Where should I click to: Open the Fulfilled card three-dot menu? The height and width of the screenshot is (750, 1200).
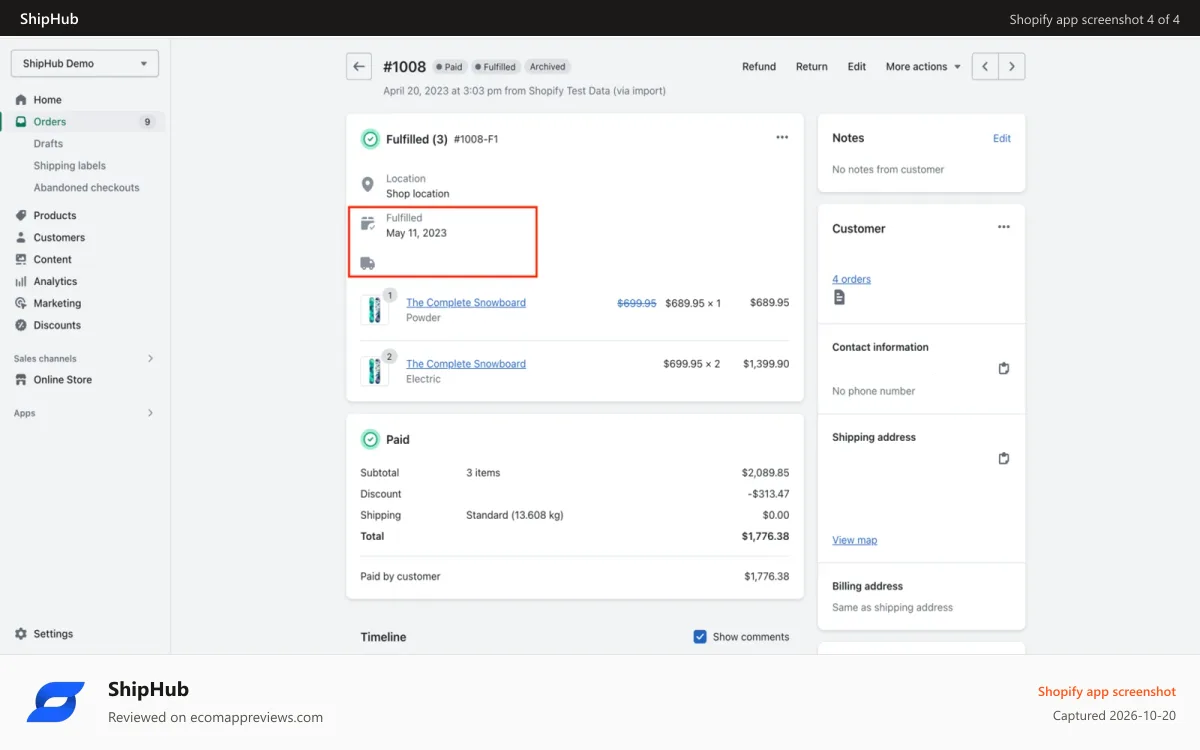[782, 138]
